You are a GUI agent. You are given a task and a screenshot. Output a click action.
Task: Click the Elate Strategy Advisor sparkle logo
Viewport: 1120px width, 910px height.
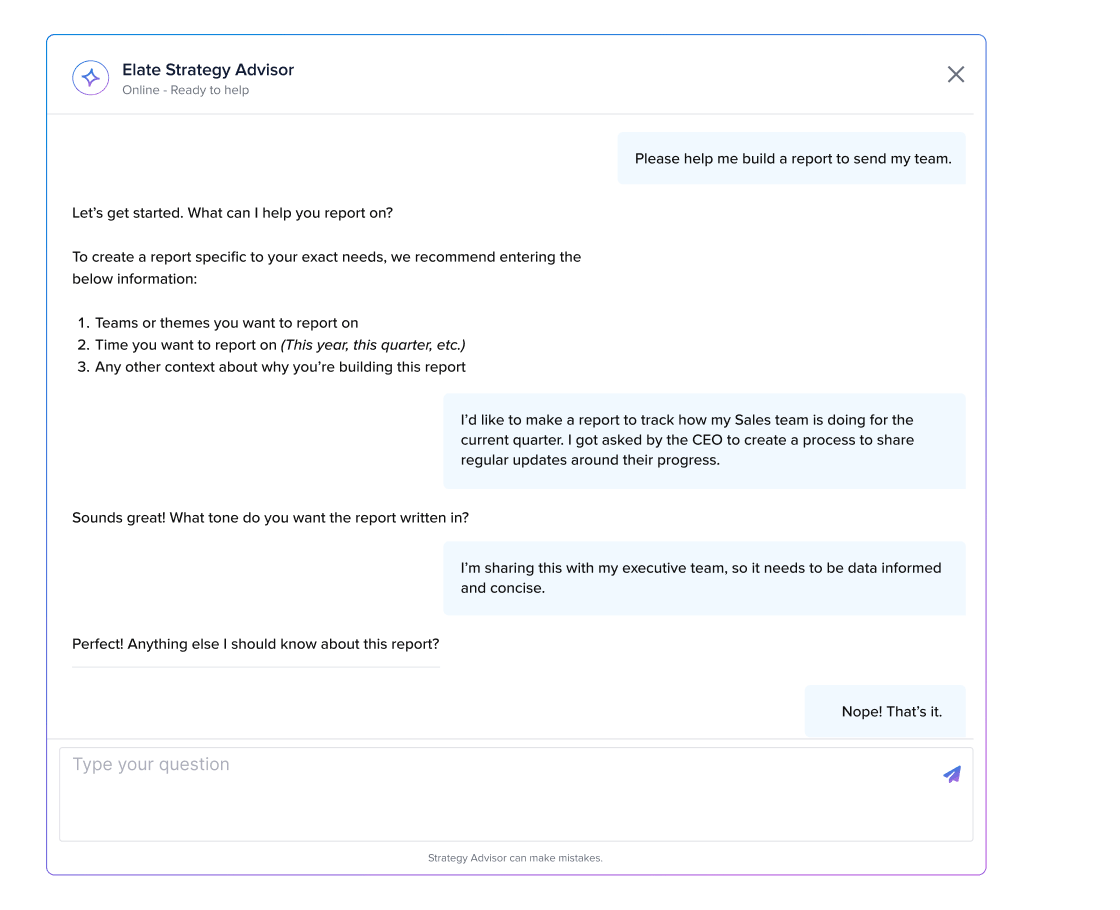coord(91,78)
